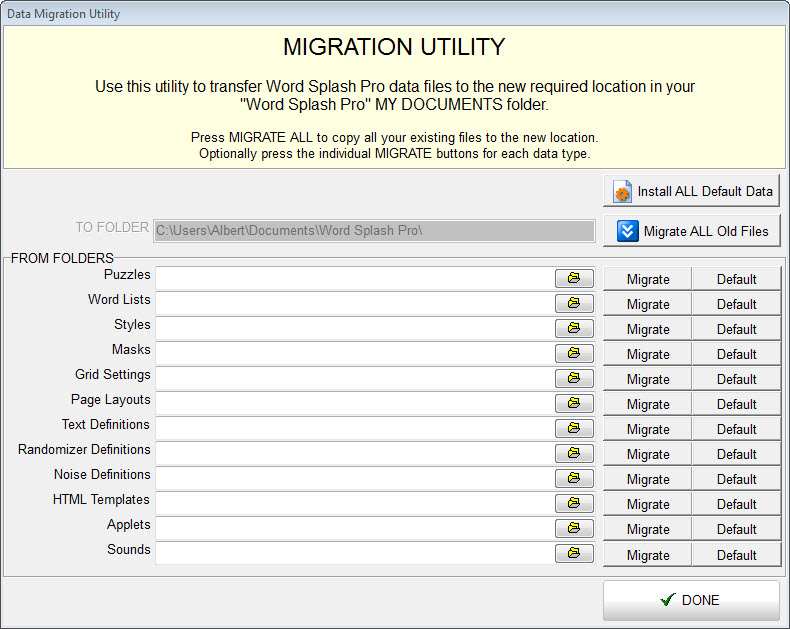Click the Grid Settings path field
This screenshot has height=629, width=790.
(x=355, y=378)
